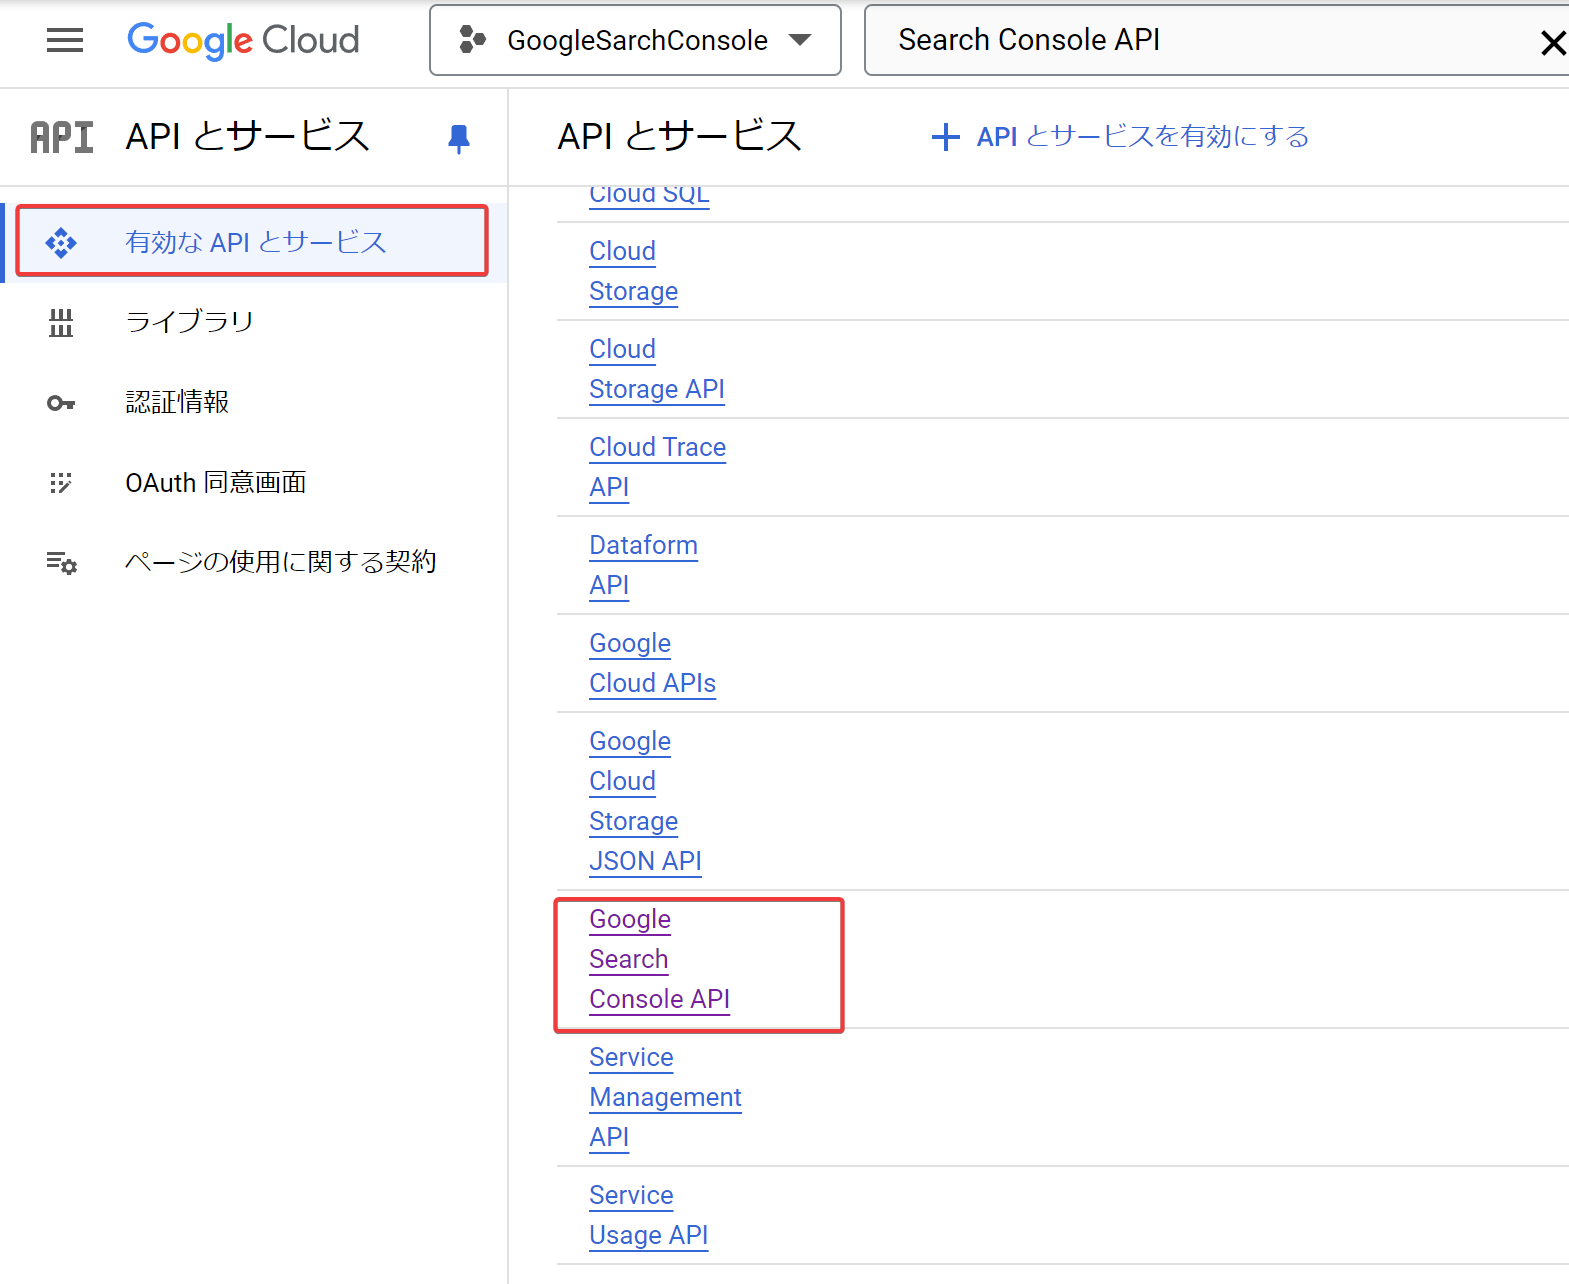Click the Google Cloud logo
Image resolution: width=1569 pixels, height=1284 pixels.
(243, 40)
